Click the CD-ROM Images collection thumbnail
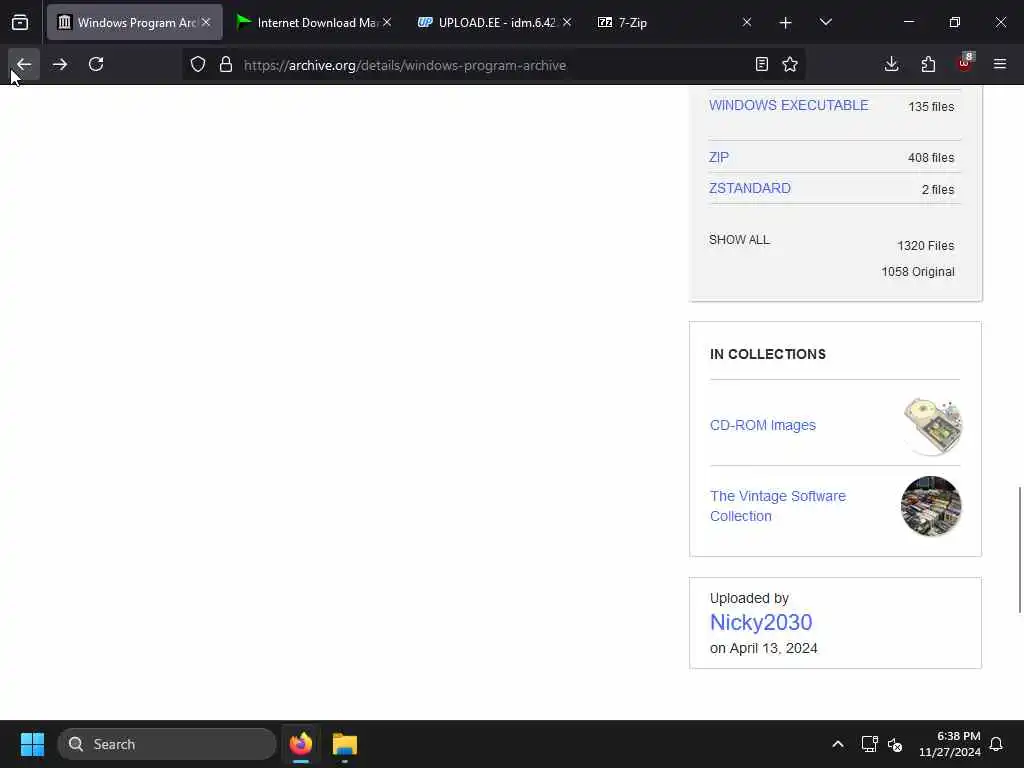Screen dimensions: 1024x768 [932, 426]
